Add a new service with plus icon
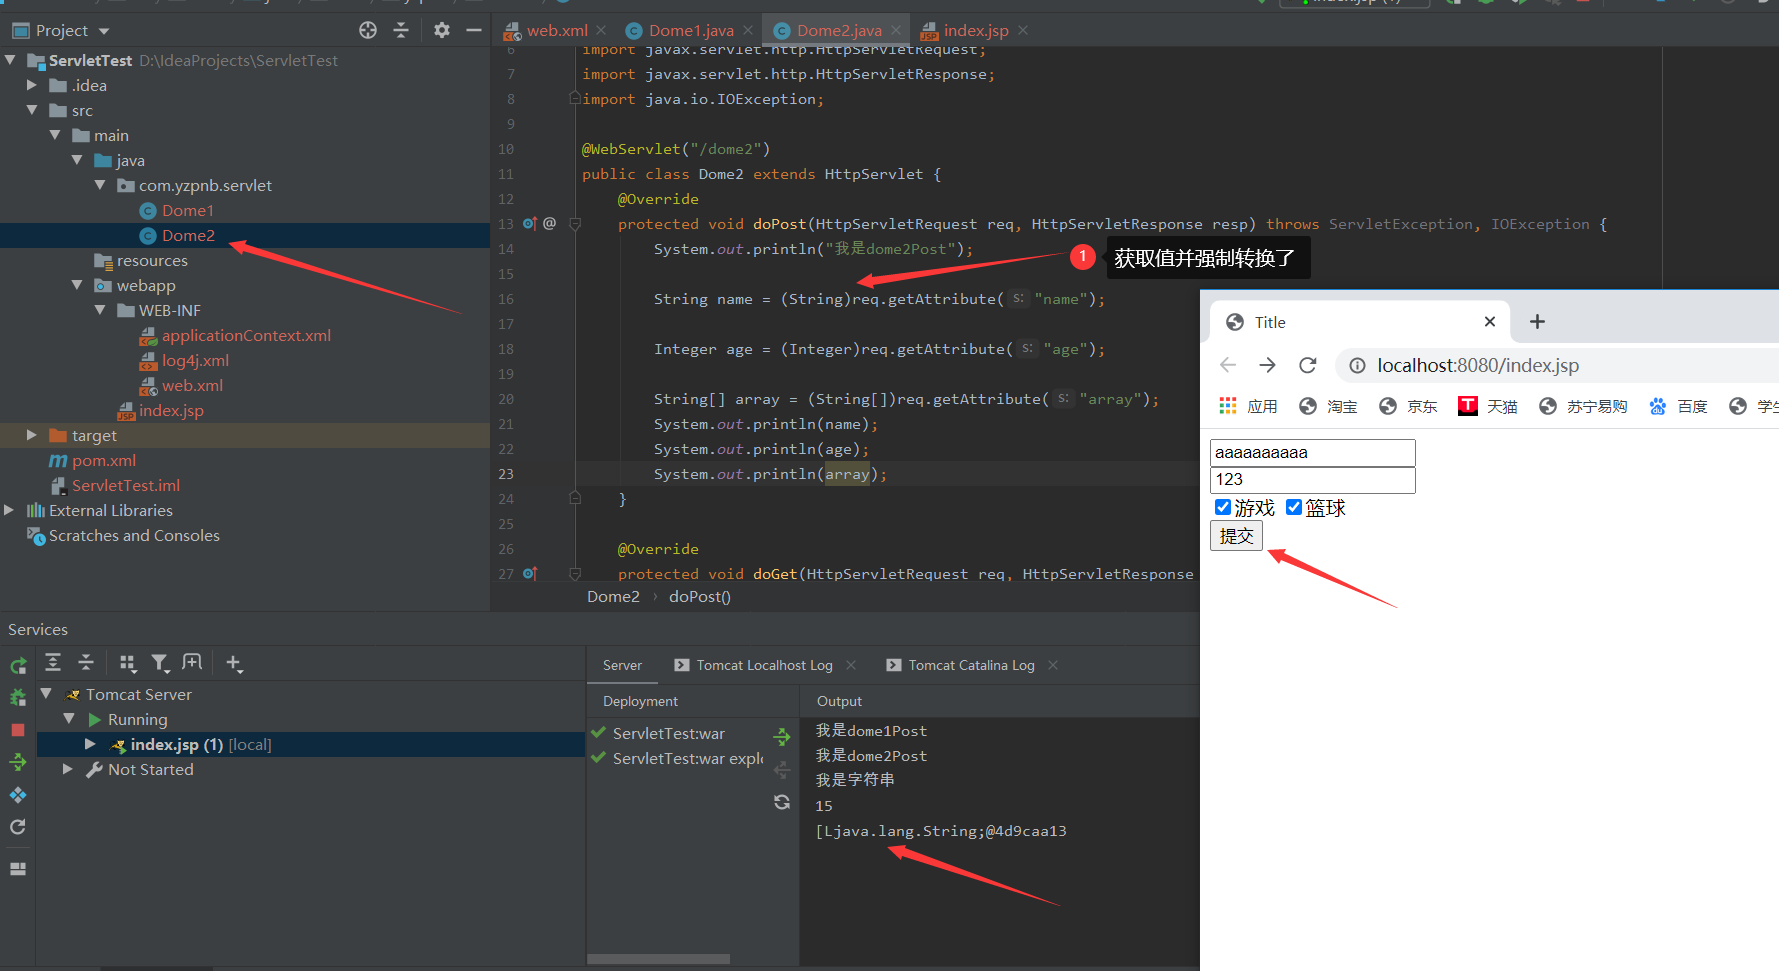This screenshot has width=1779, height=971. (x=234, y=662)
